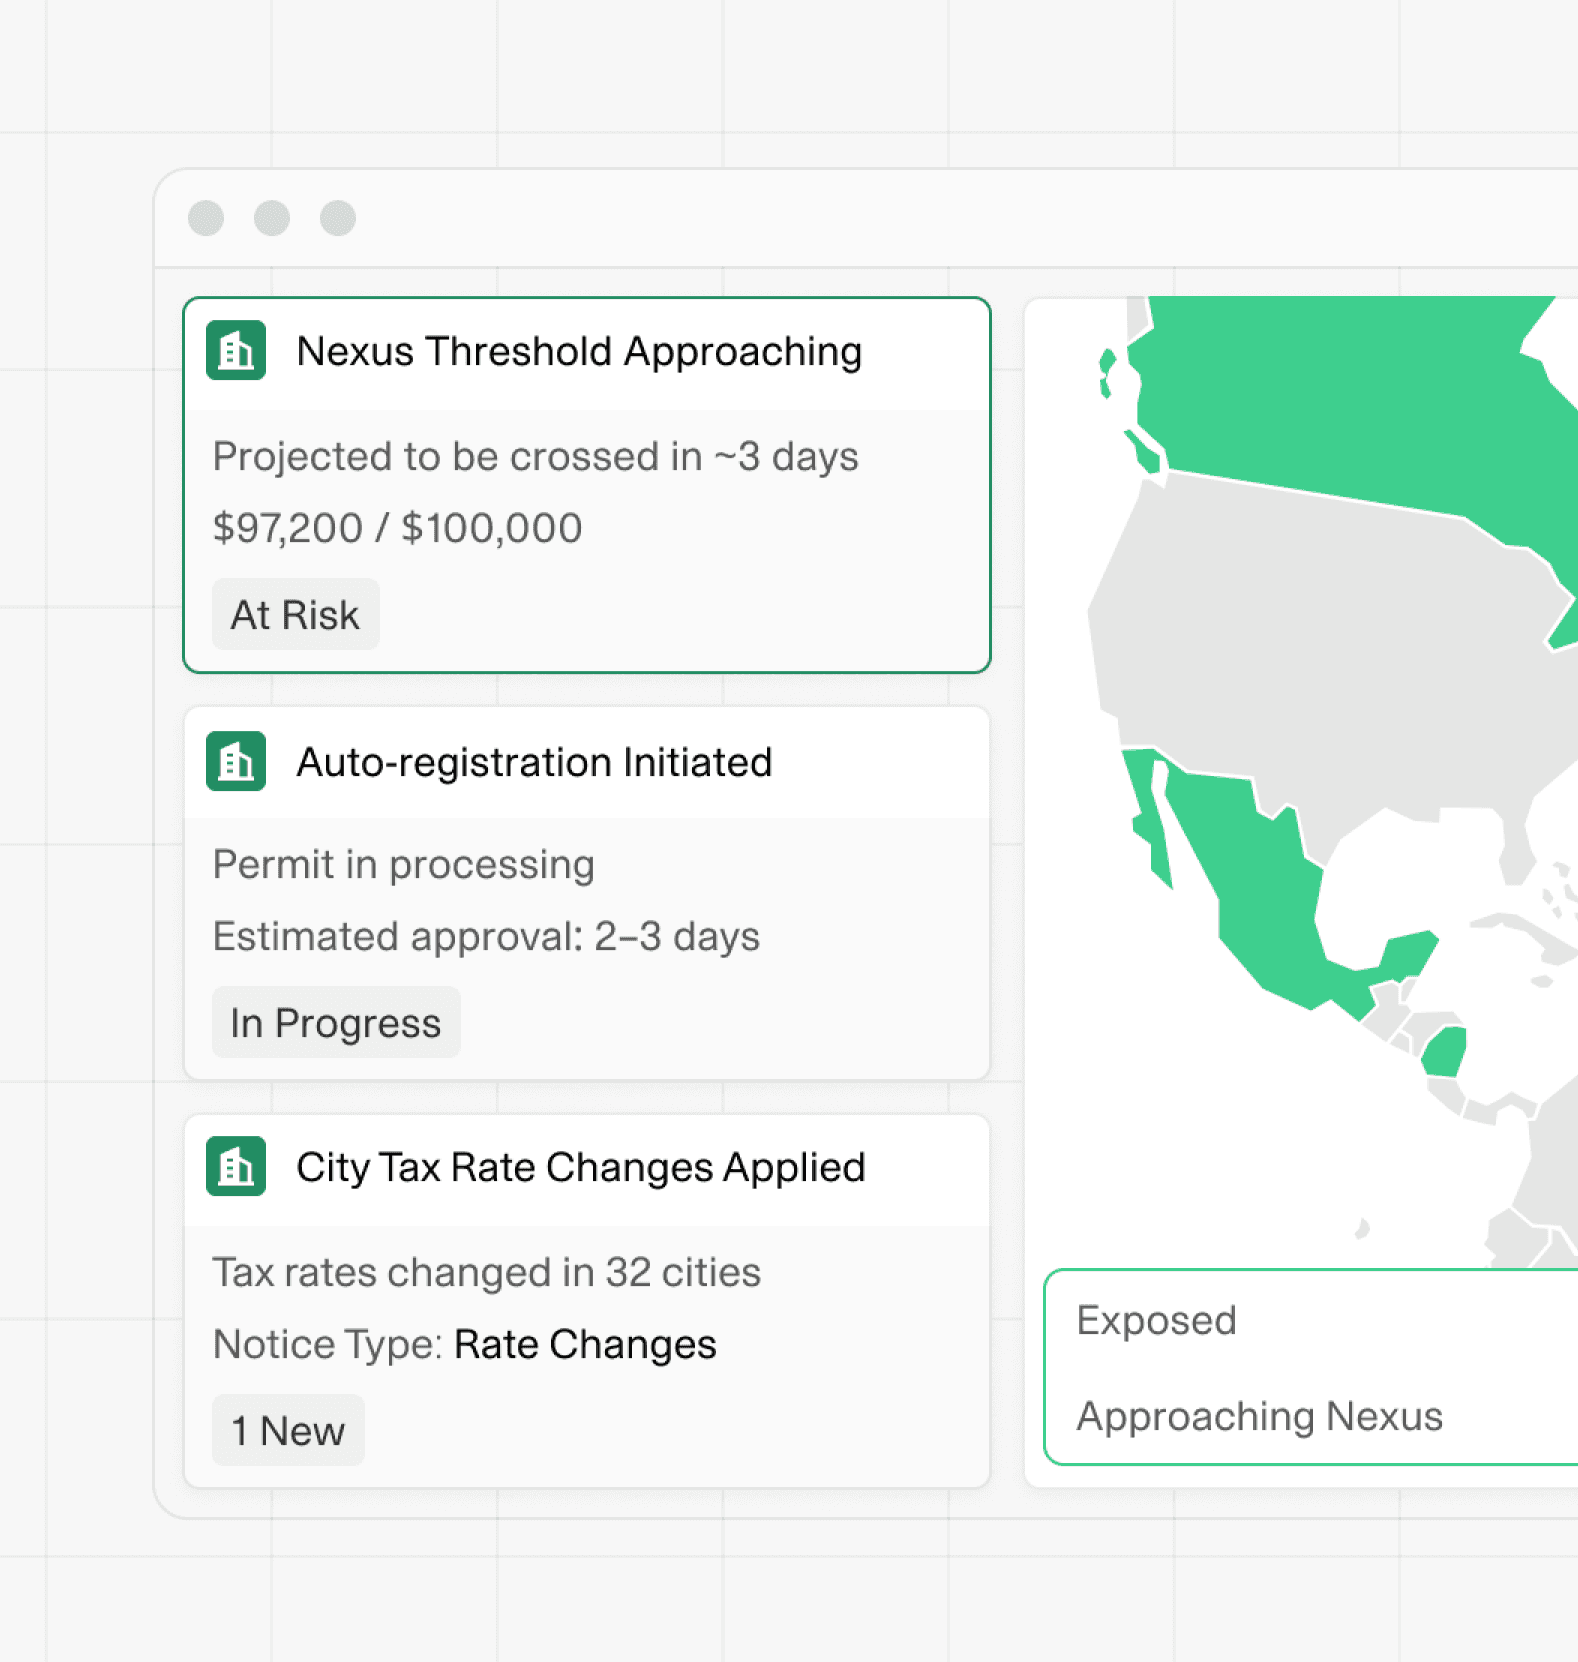The image size is (1578, 1662).
Task: Click the third gray window control dot
Action: pos(338,218)
